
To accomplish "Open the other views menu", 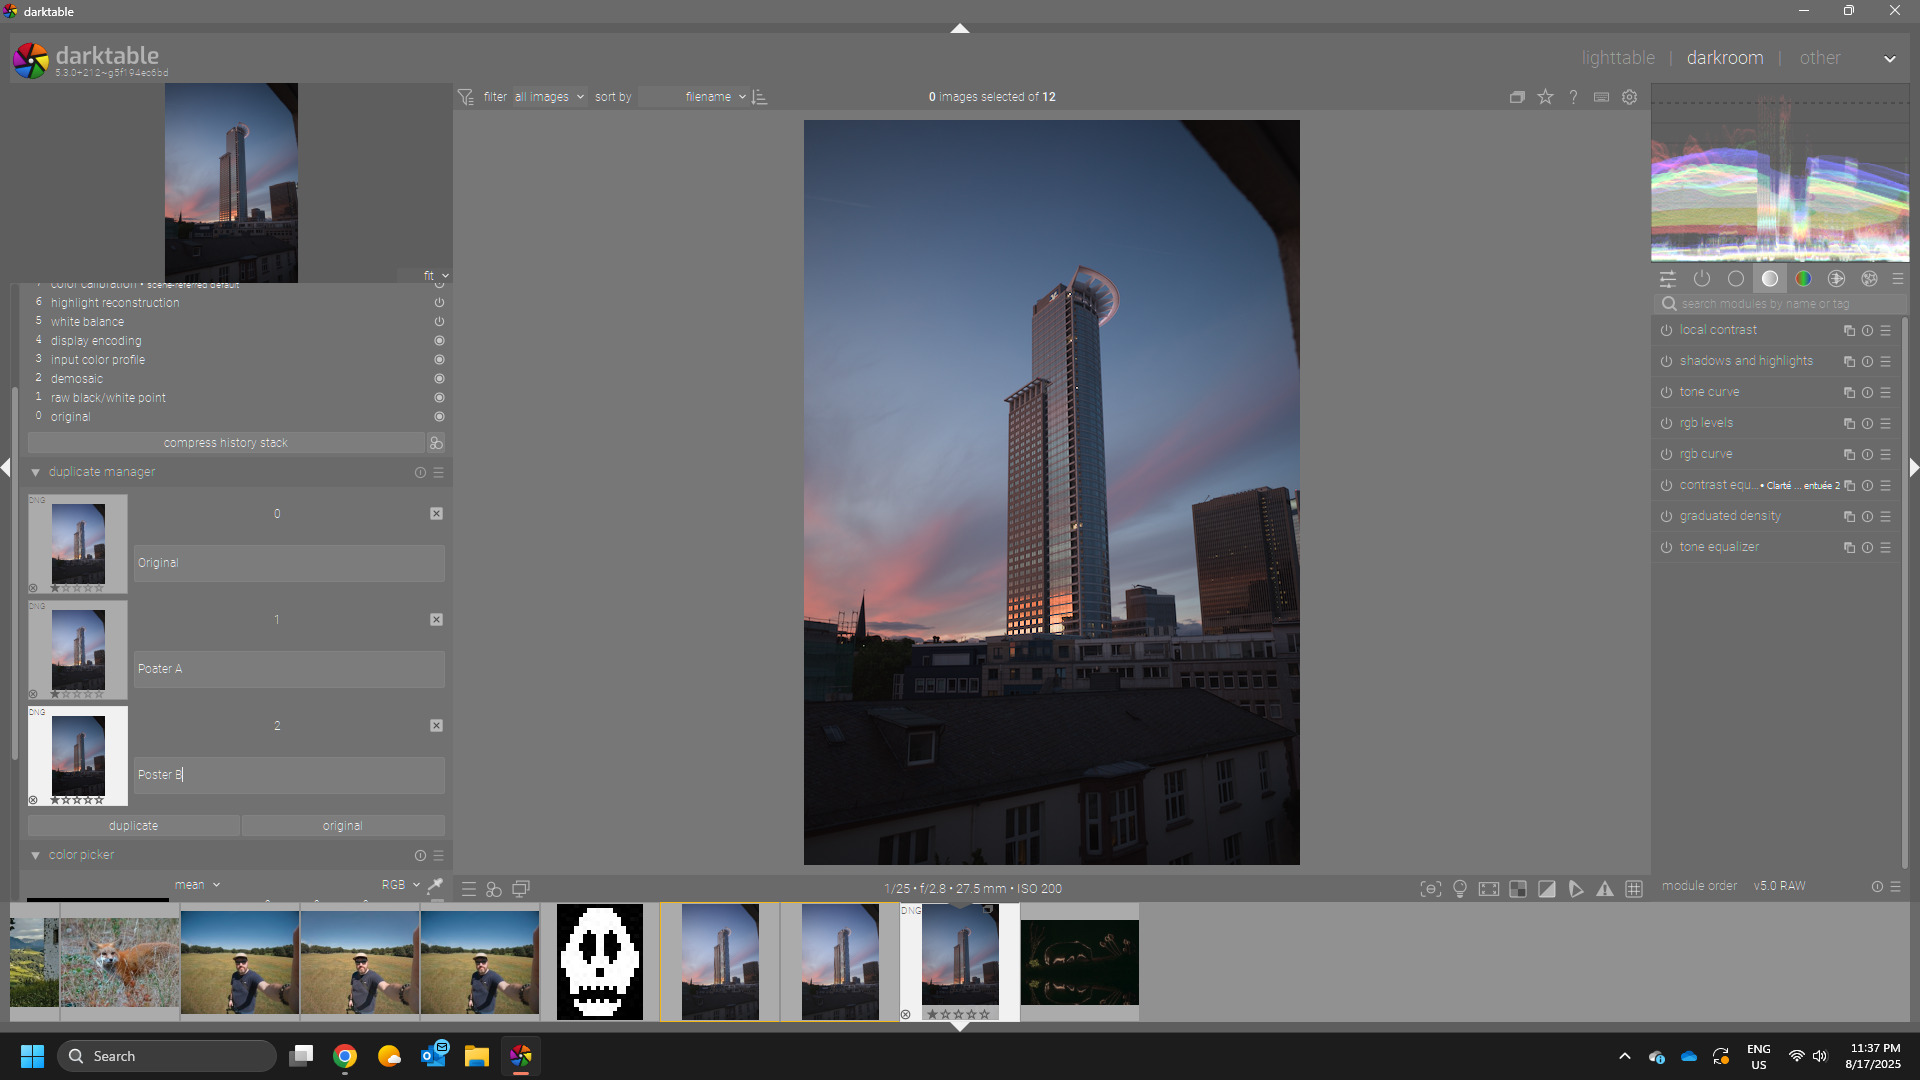I will tap(1820, 58).
